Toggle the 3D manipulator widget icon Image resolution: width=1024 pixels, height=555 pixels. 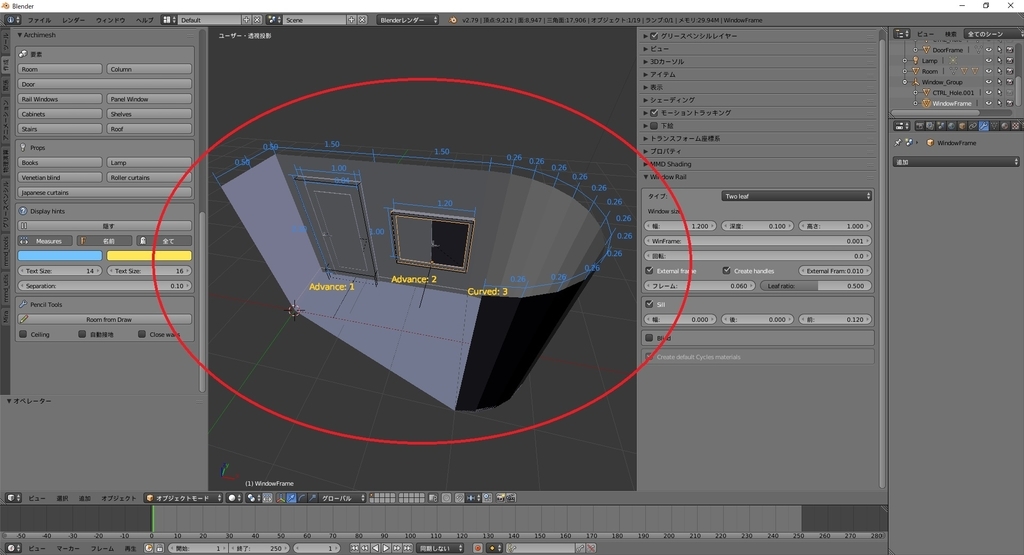pyautogui.click(x=281, y=498)
